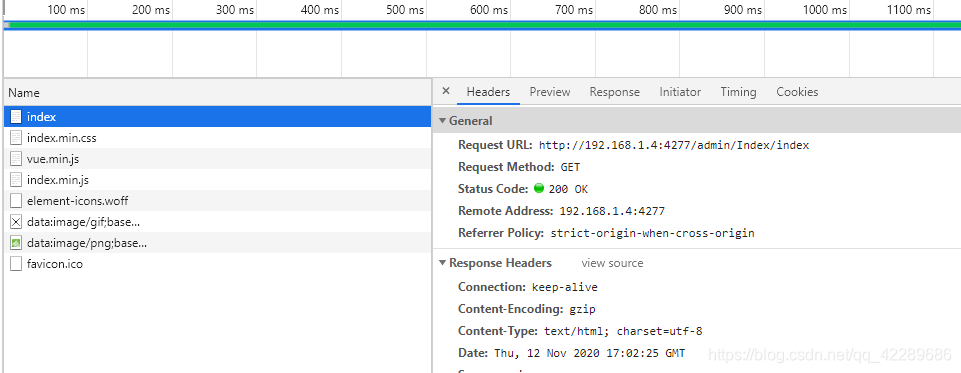Click the 100 ms timeline marker
Image resolution: width=961 pixels, height=373 pixels.
click(x=67, y=10)
